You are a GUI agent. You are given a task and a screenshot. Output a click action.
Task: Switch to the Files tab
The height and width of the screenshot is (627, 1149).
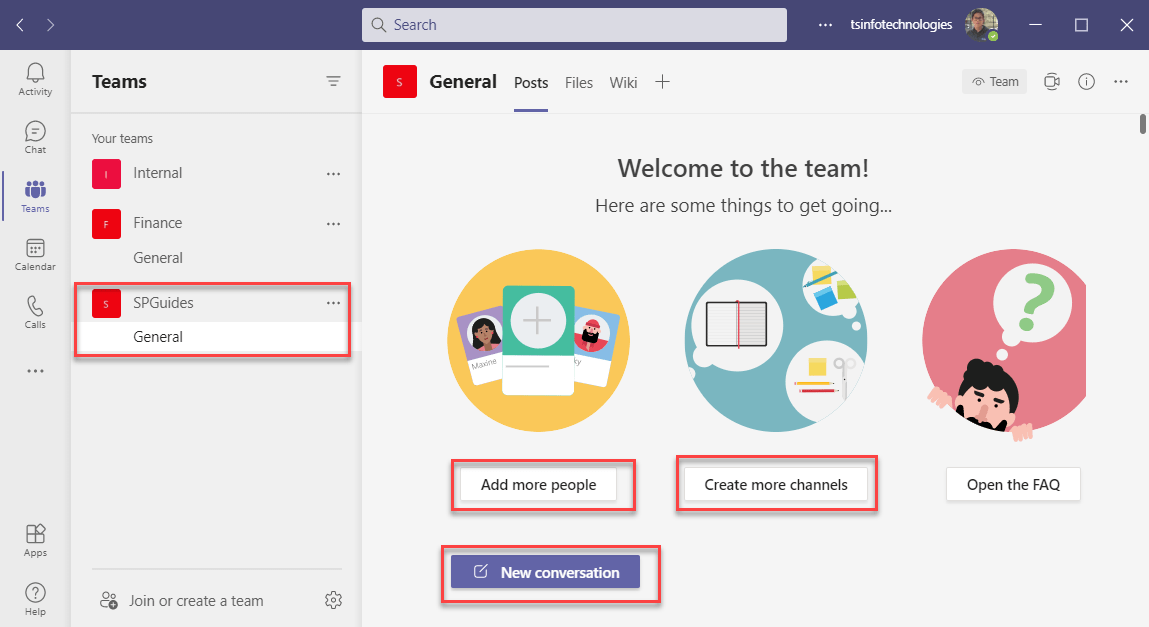point(578,83)
